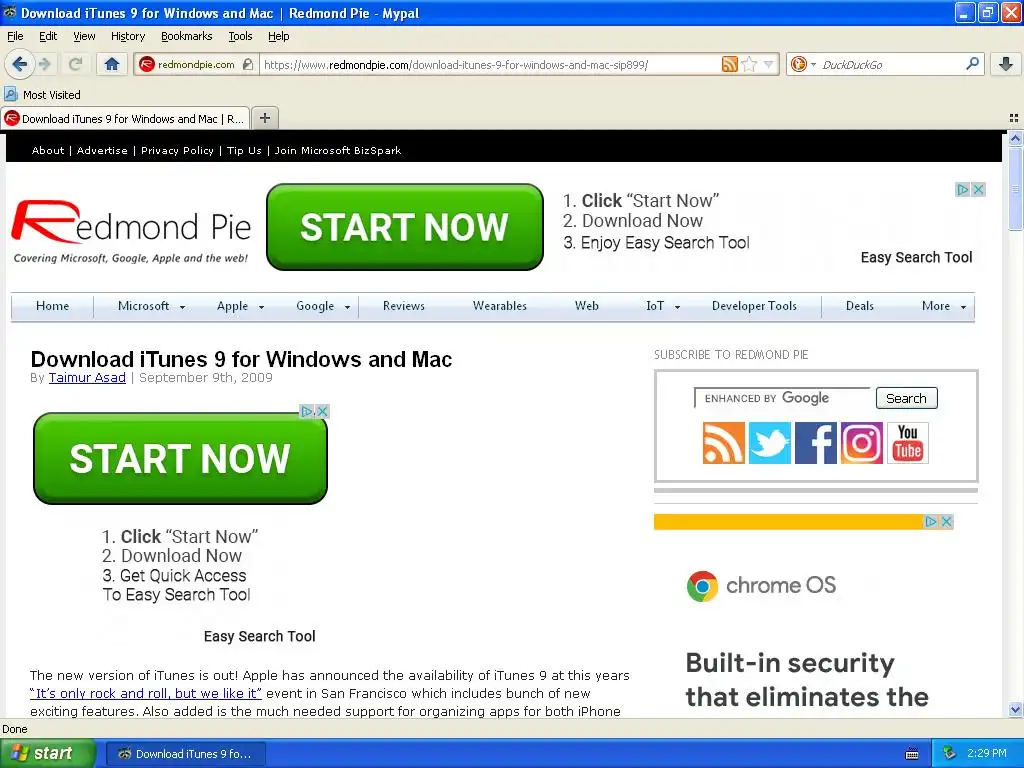Close the chrome OS sidebar ad
1024x768 pixels.
946,521
